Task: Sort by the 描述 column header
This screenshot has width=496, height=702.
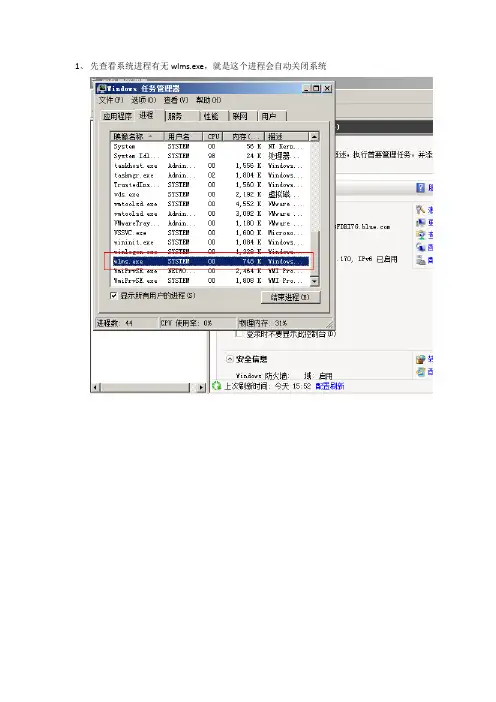Action: pos(286,136)
